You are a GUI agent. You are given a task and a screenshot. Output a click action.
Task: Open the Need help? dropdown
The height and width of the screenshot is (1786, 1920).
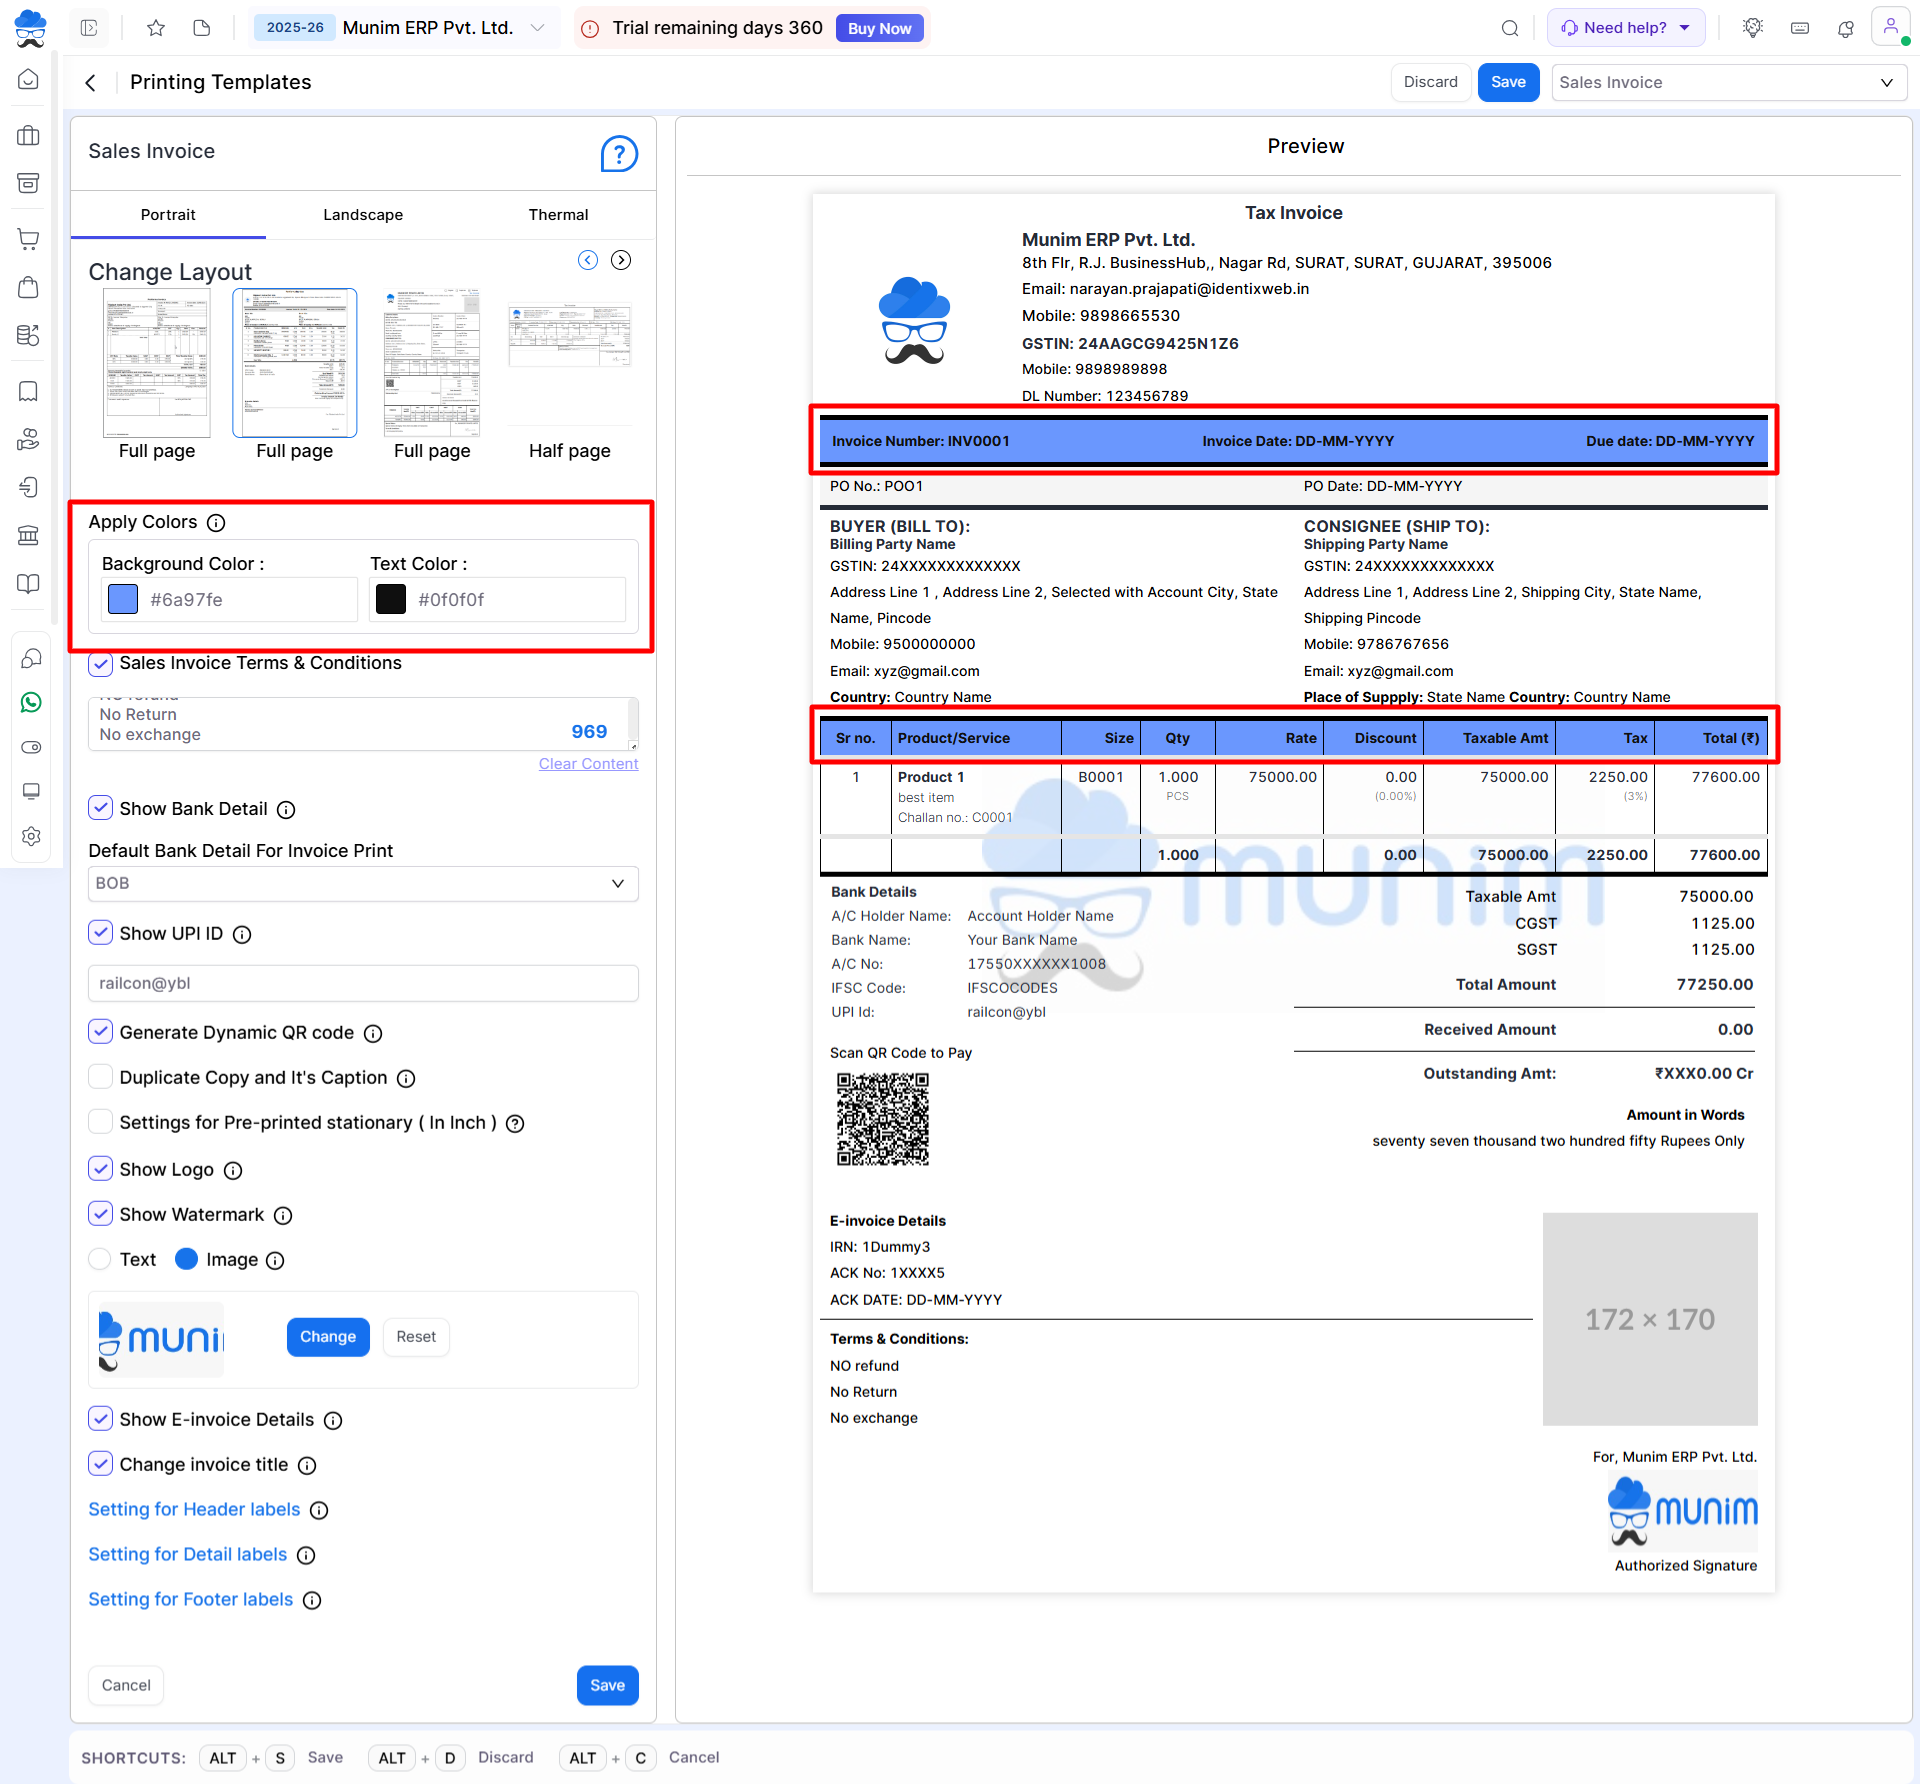[1626, 28]
